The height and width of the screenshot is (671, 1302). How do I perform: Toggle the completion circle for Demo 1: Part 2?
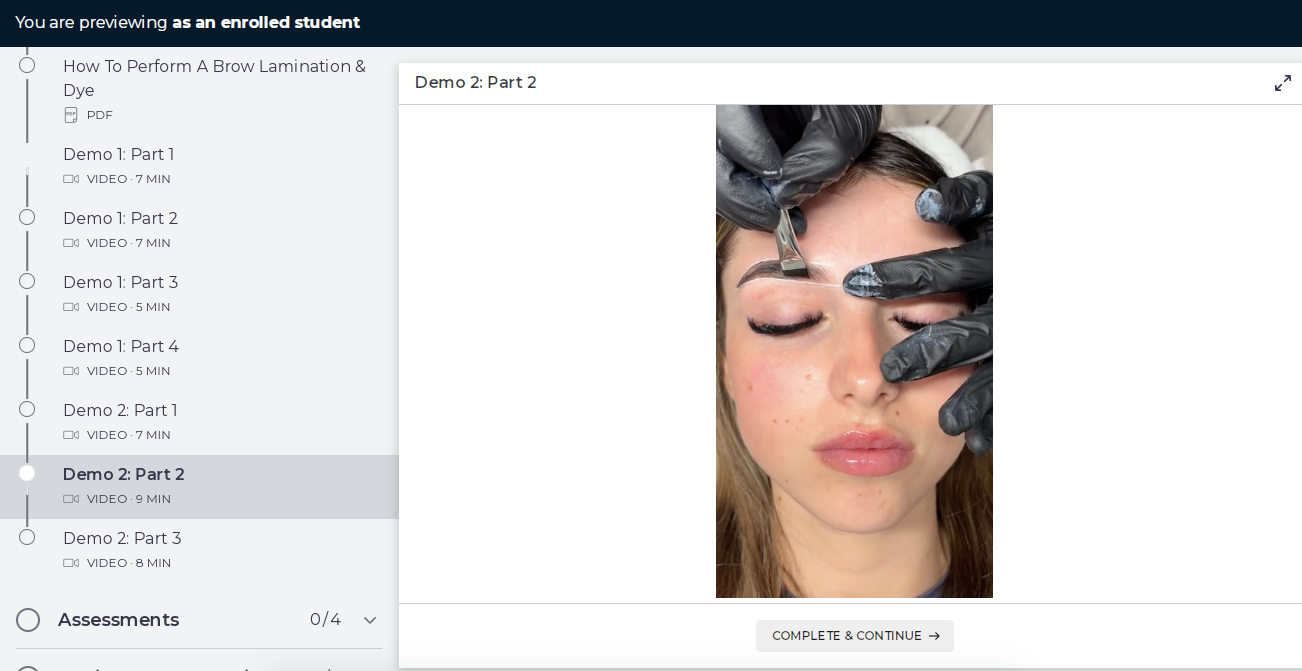[x=27, y=217]
